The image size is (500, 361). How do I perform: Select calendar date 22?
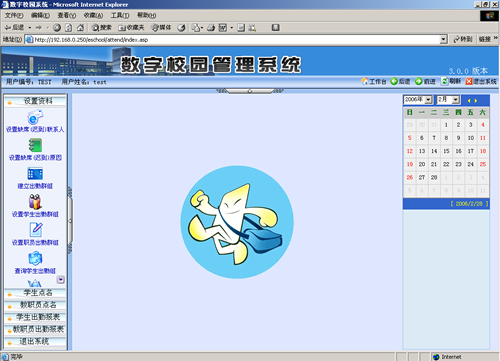(x=446, y=164)
